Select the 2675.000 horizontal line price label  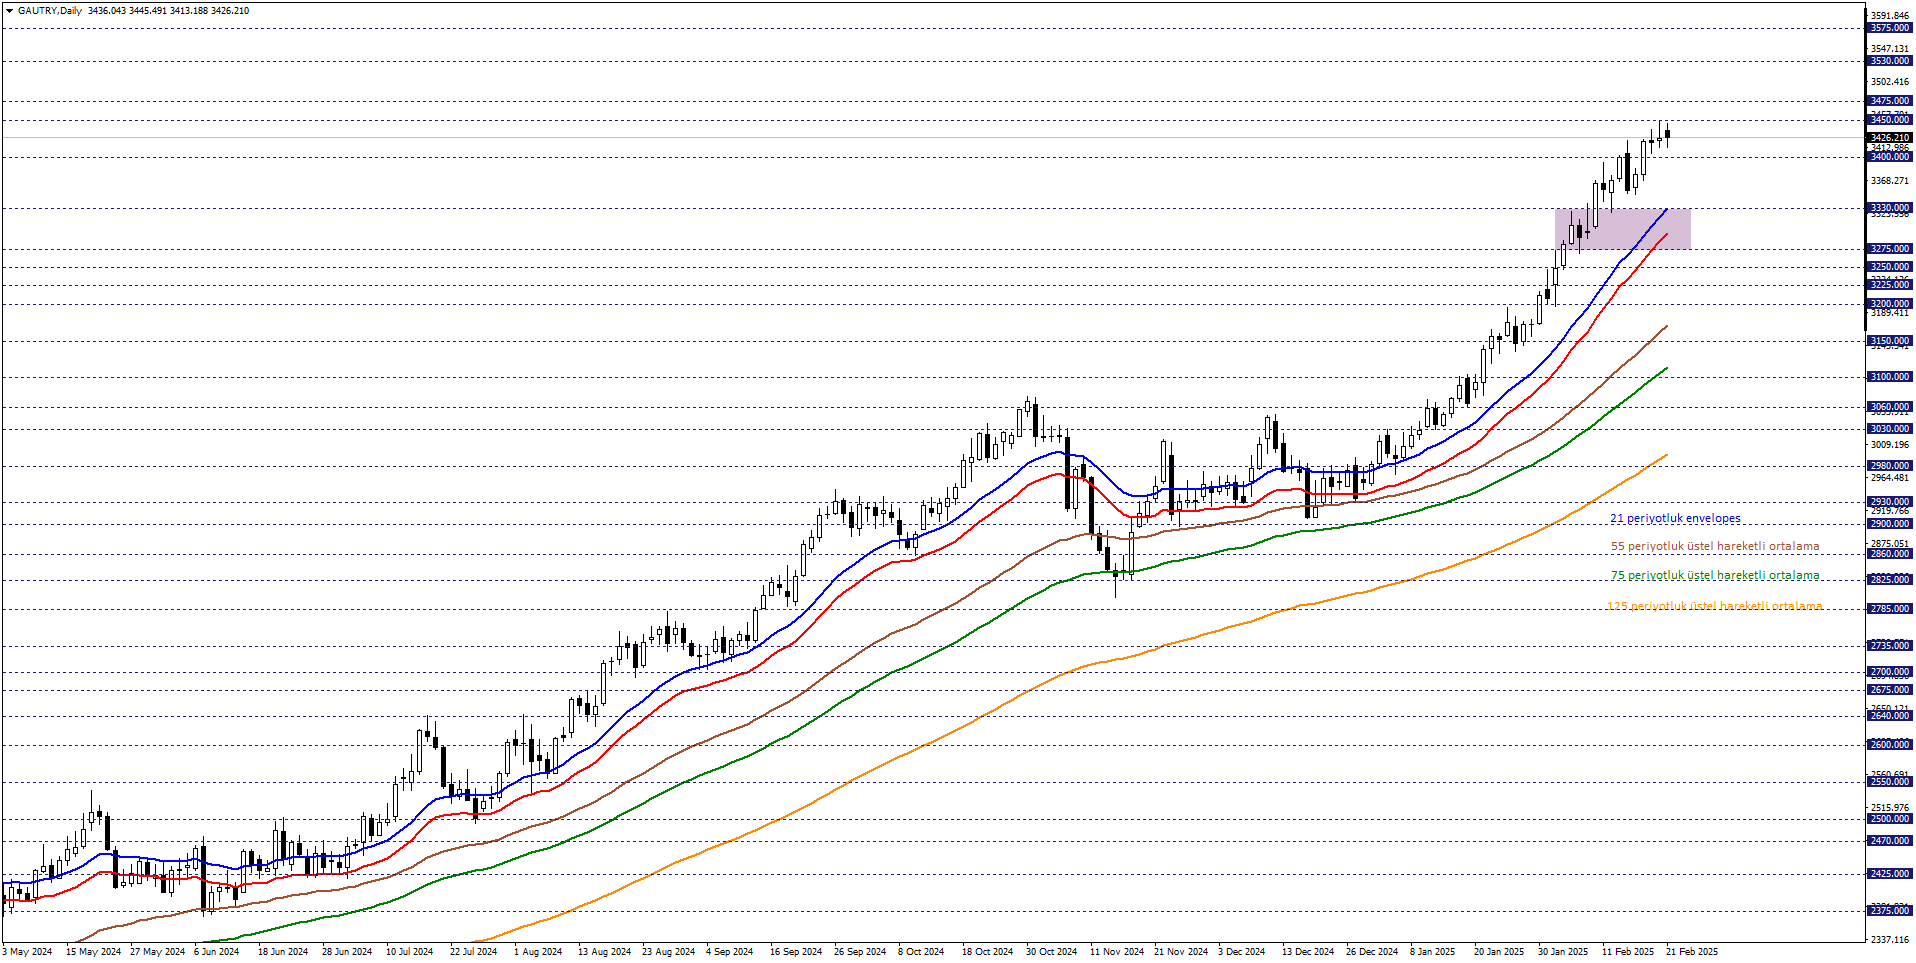pyautogui.click(x=1890, y=690)
